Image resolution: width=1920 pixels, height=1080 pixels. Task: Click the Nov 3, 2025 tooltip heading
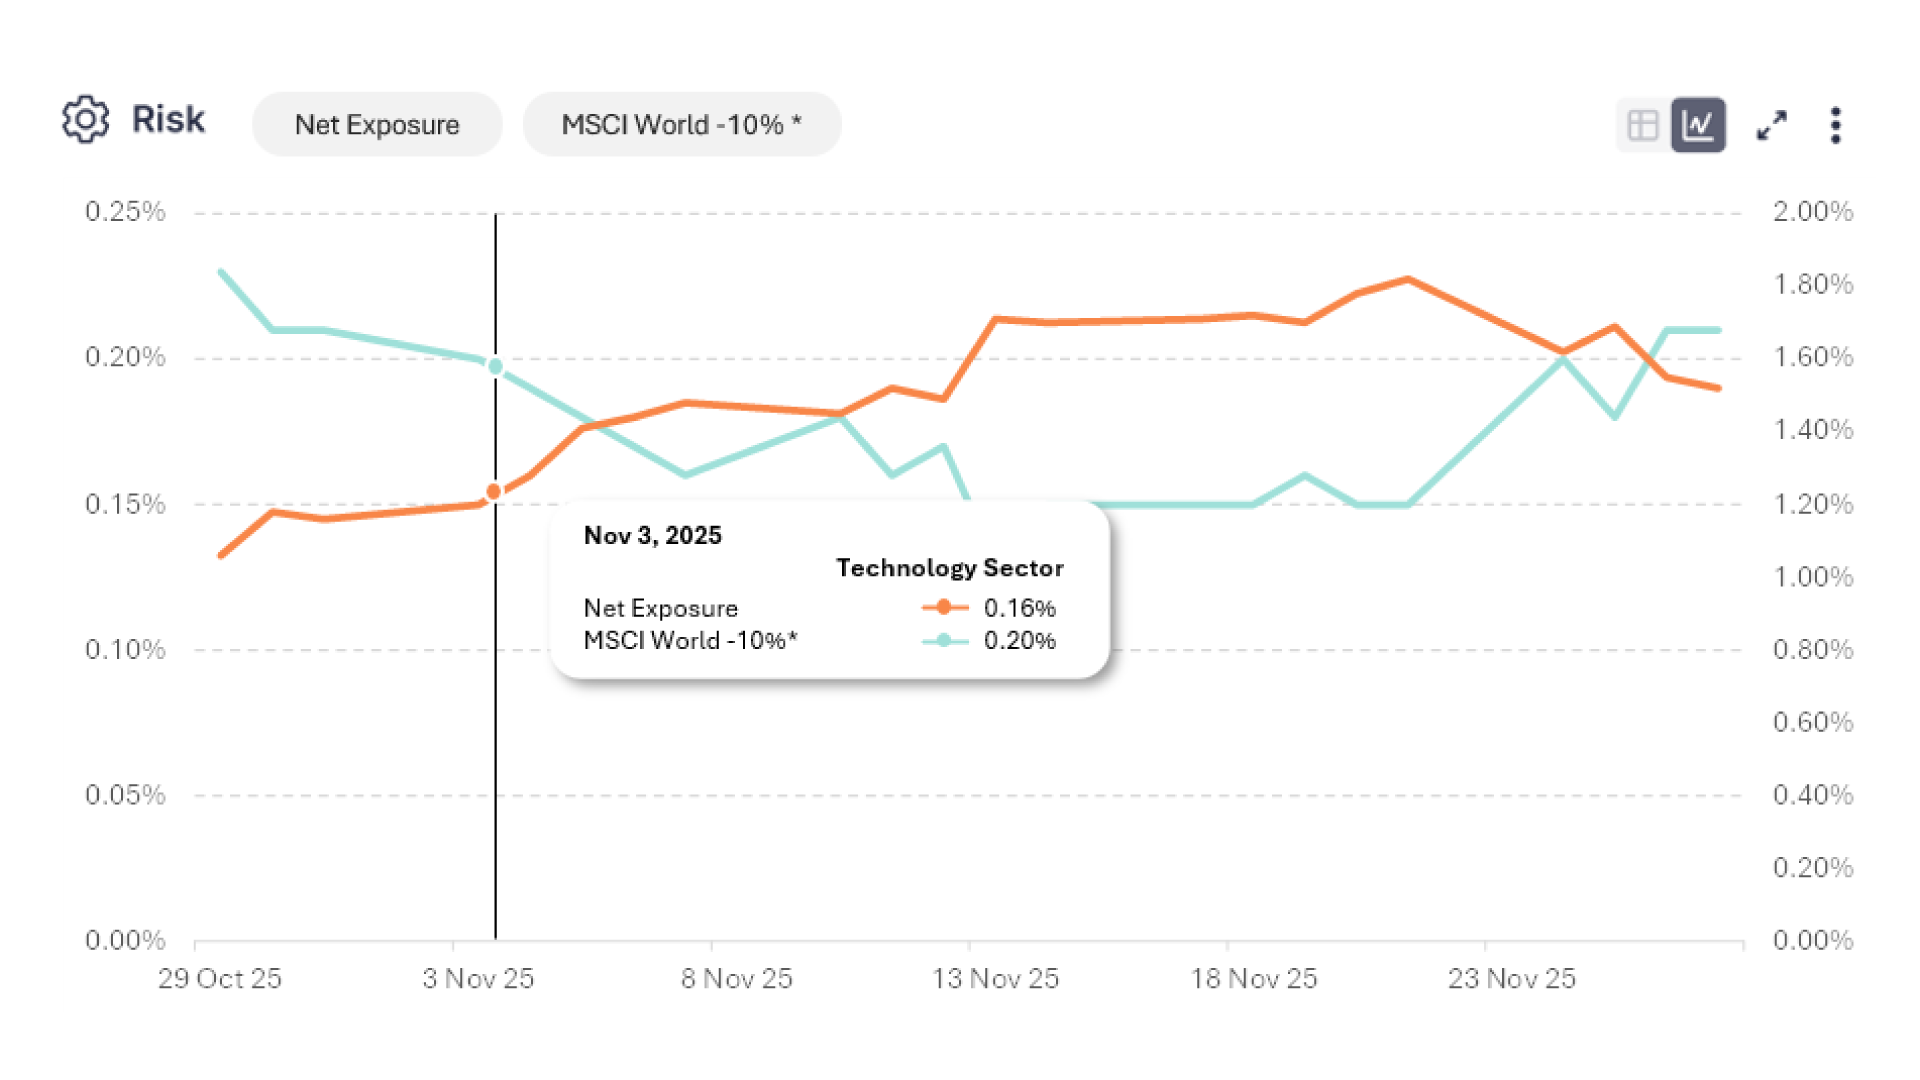[652, 536]
